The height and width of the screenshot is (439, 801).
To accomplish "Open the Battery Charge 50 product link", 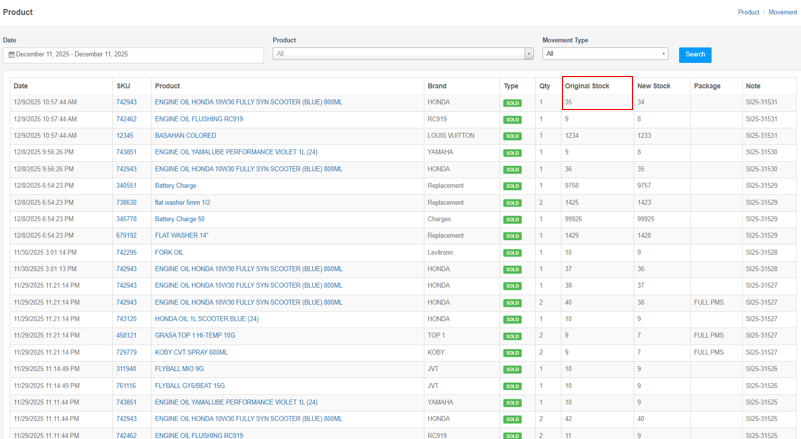I will [x=179, y=219].
